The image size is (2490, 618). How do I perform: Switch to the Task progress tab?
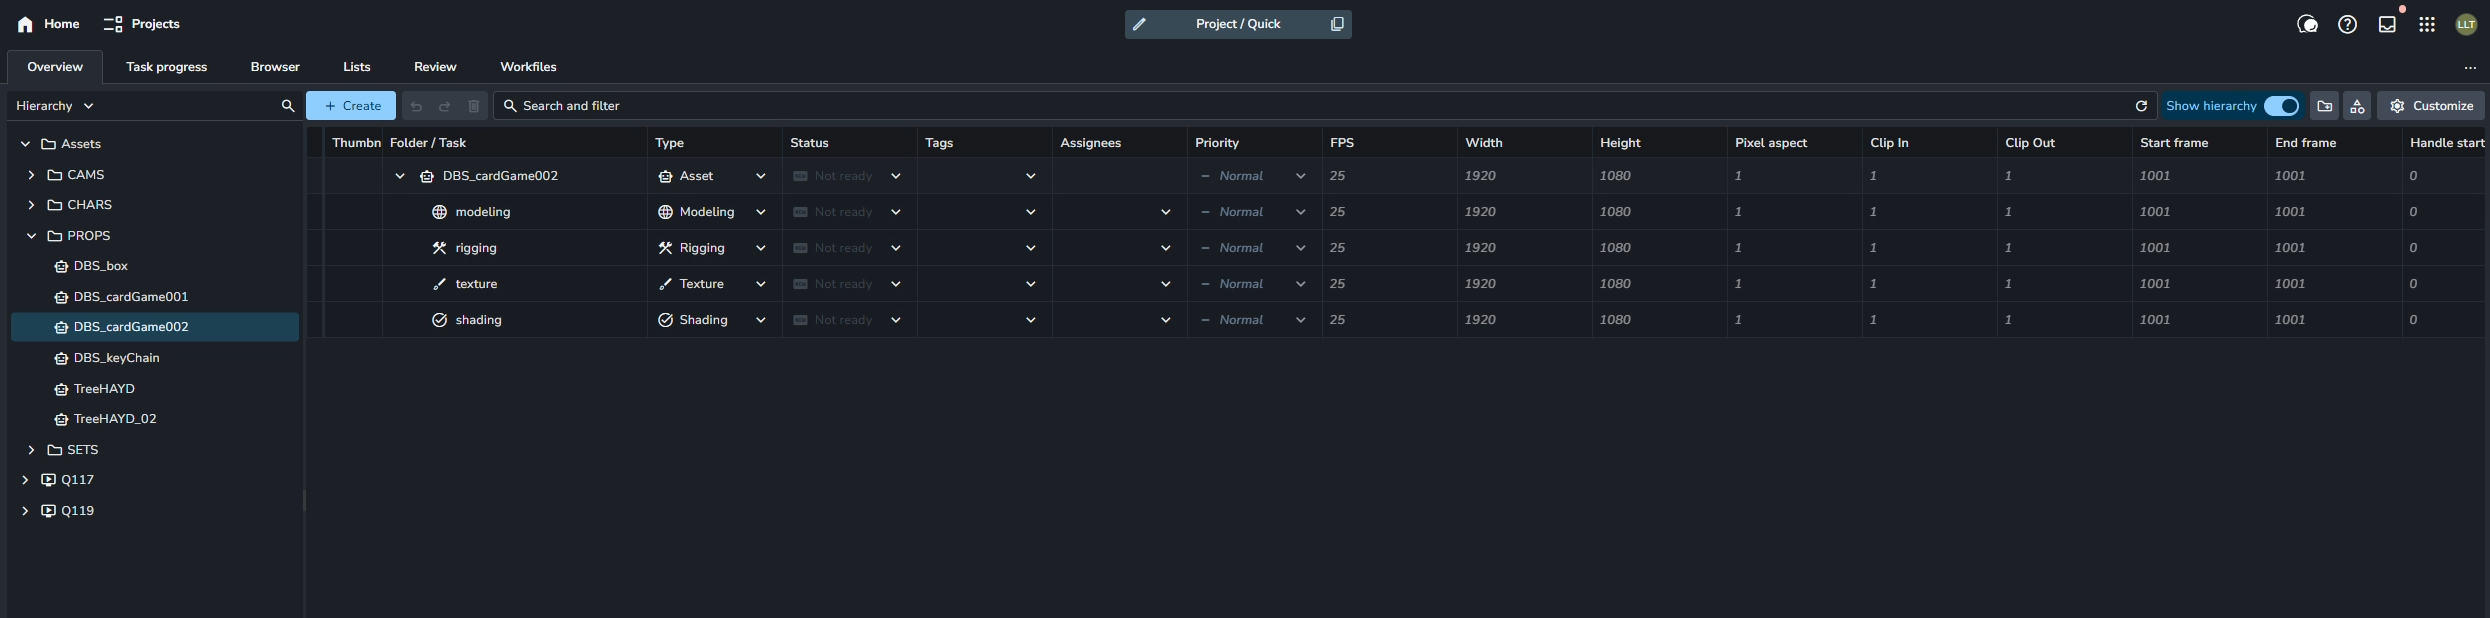(x=167, y=67)
